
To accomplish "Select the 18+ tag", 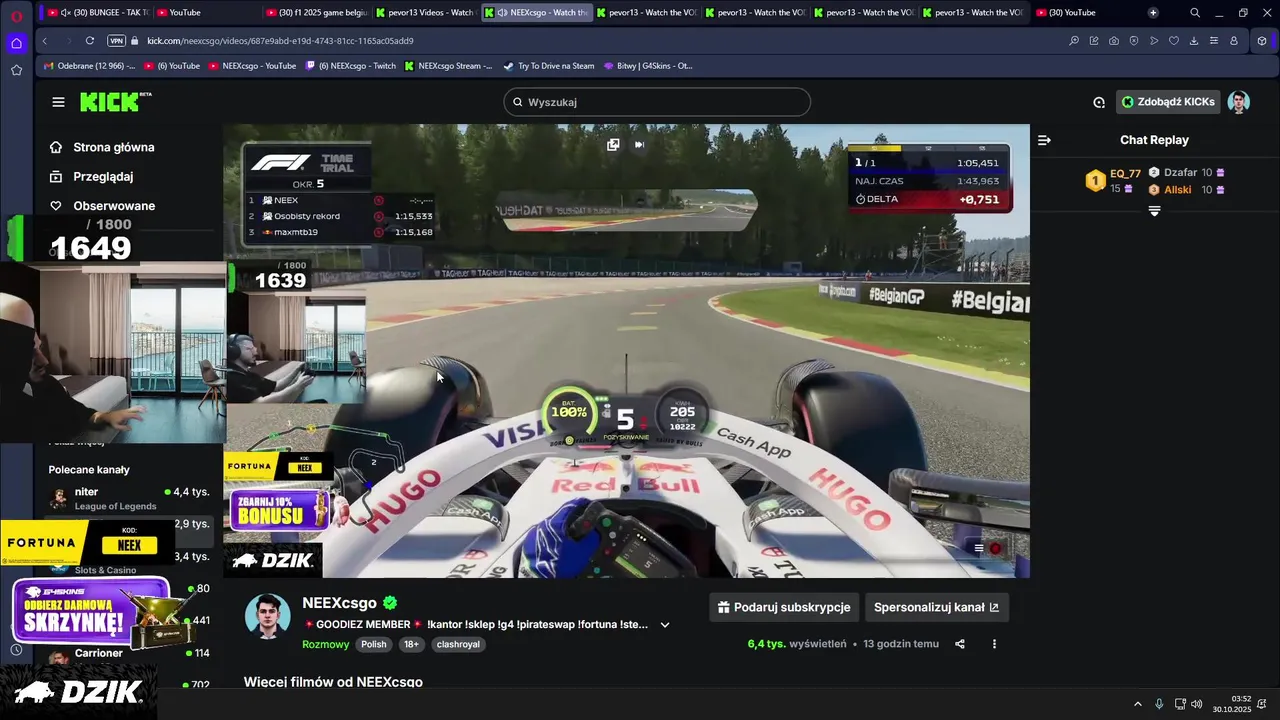I will tap(411, 644).
